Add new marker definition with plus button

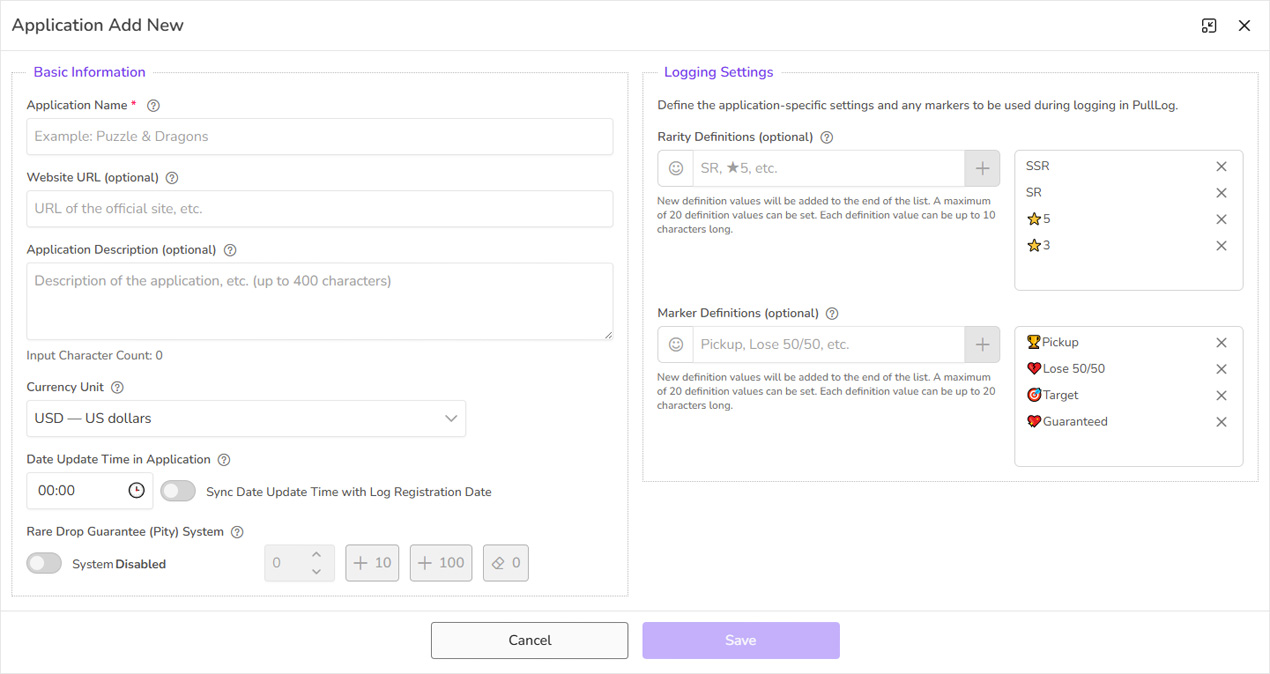point(982,344)
